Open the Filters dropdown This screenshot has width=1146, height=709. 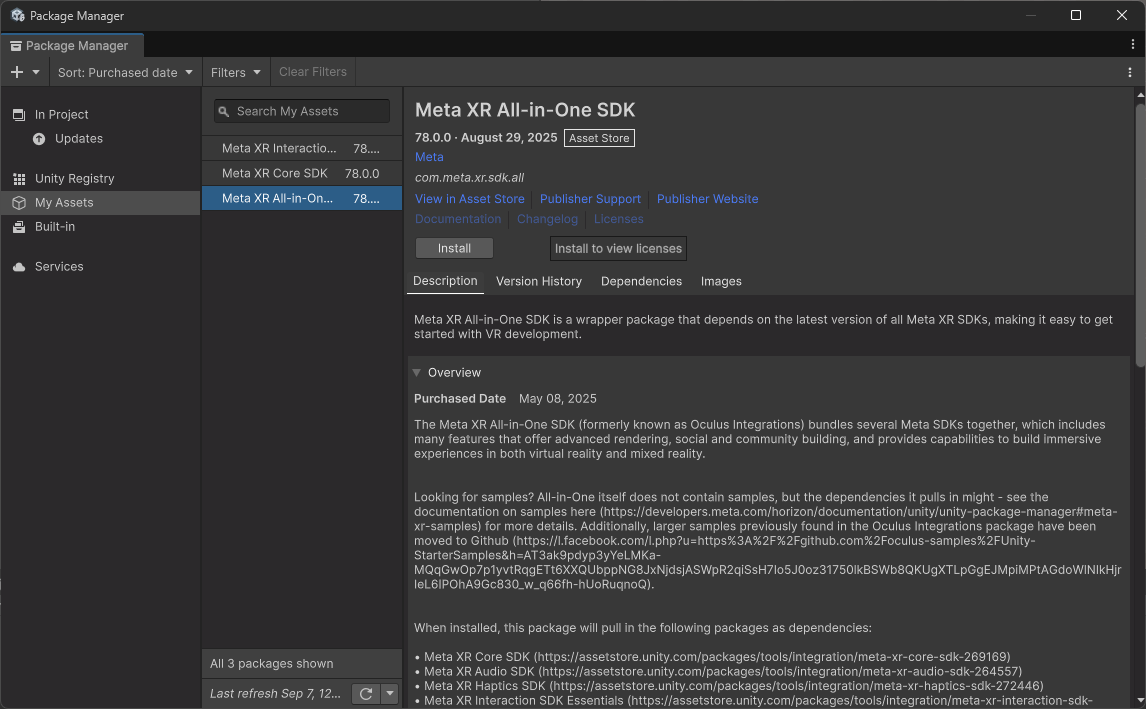235,72
